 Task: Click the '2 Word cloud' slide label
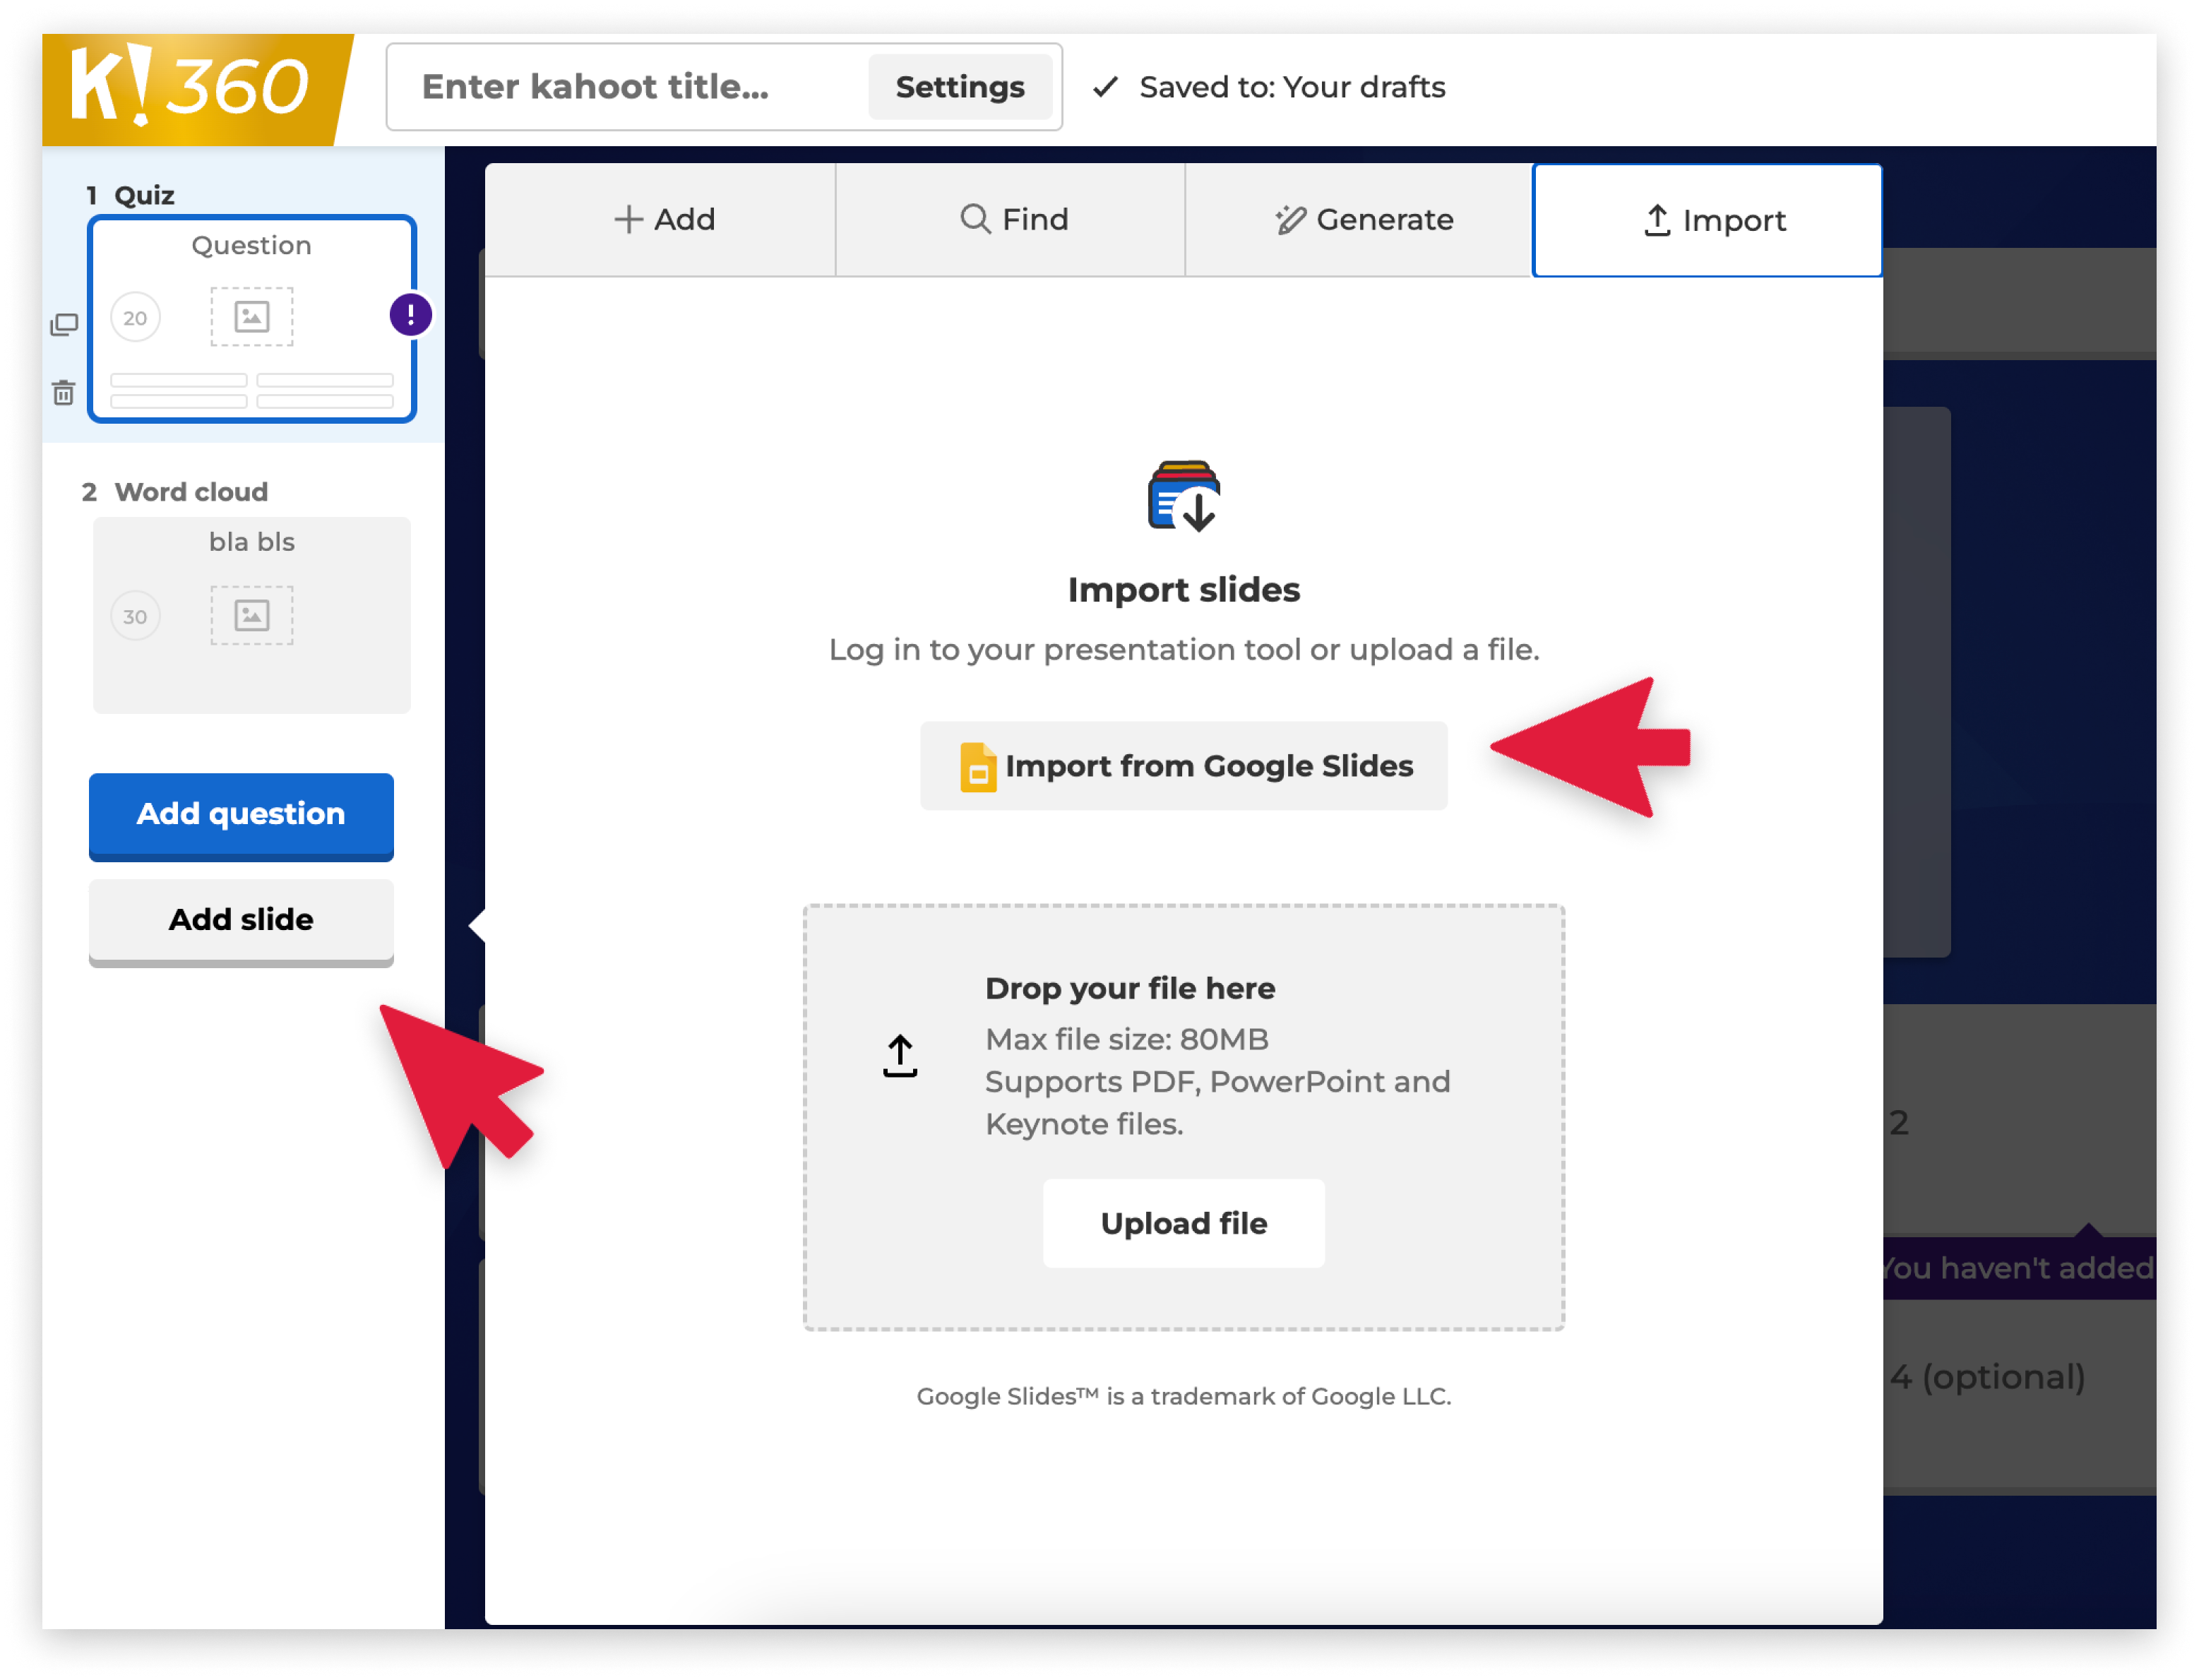click(175, 492)
